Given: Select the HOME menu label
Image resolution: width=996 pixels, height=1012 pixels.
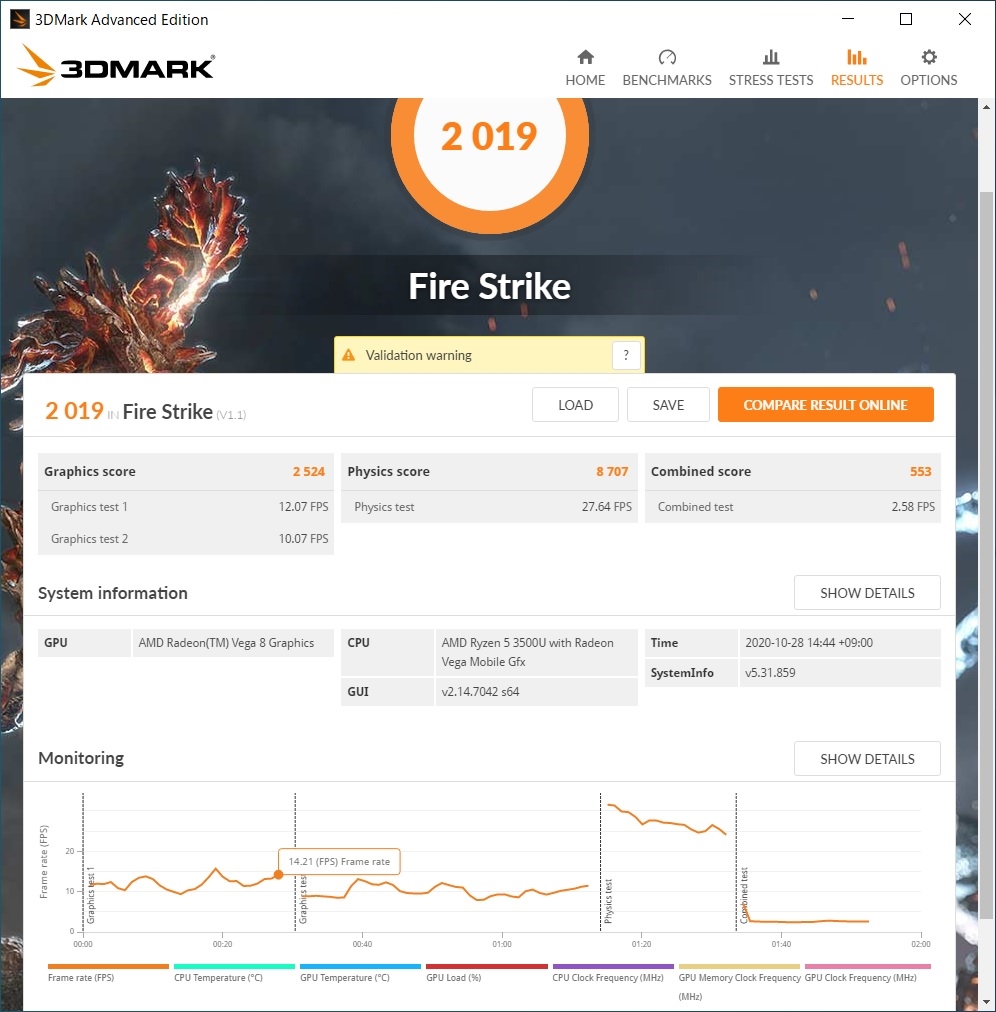Looking at the screenshot, I should [585, 80].
